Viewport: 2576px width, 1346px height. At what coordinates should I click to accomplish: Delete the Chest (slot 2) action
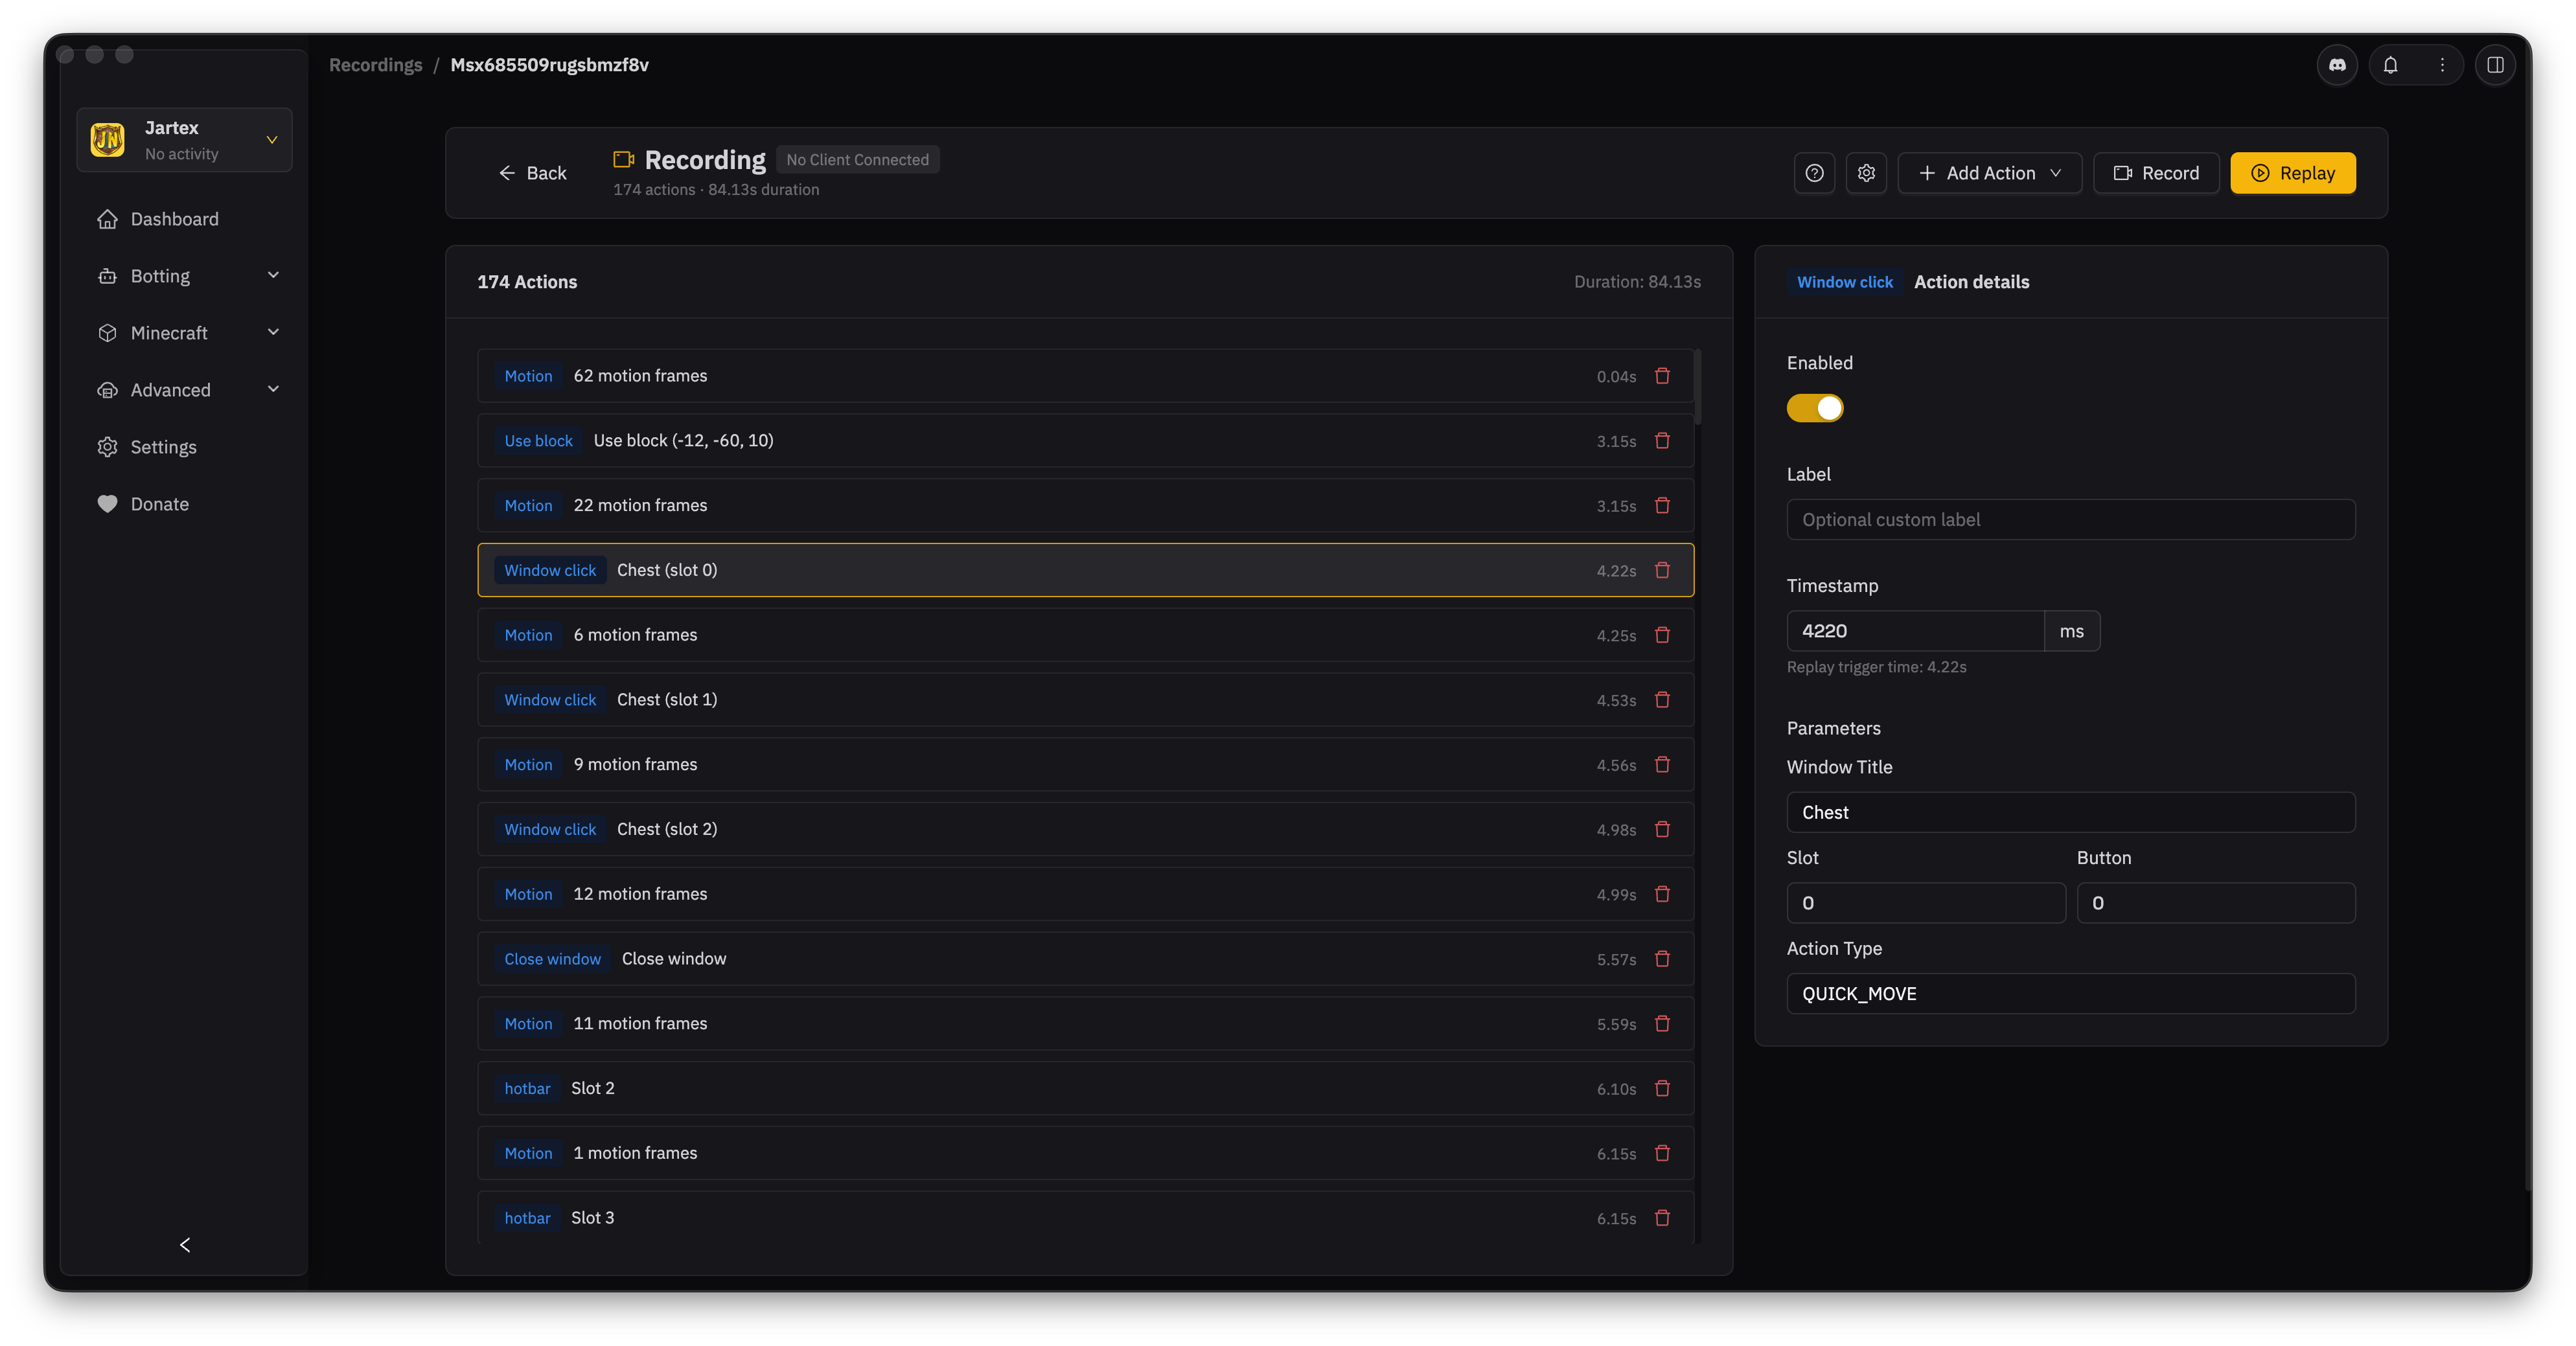point(1662,829)
